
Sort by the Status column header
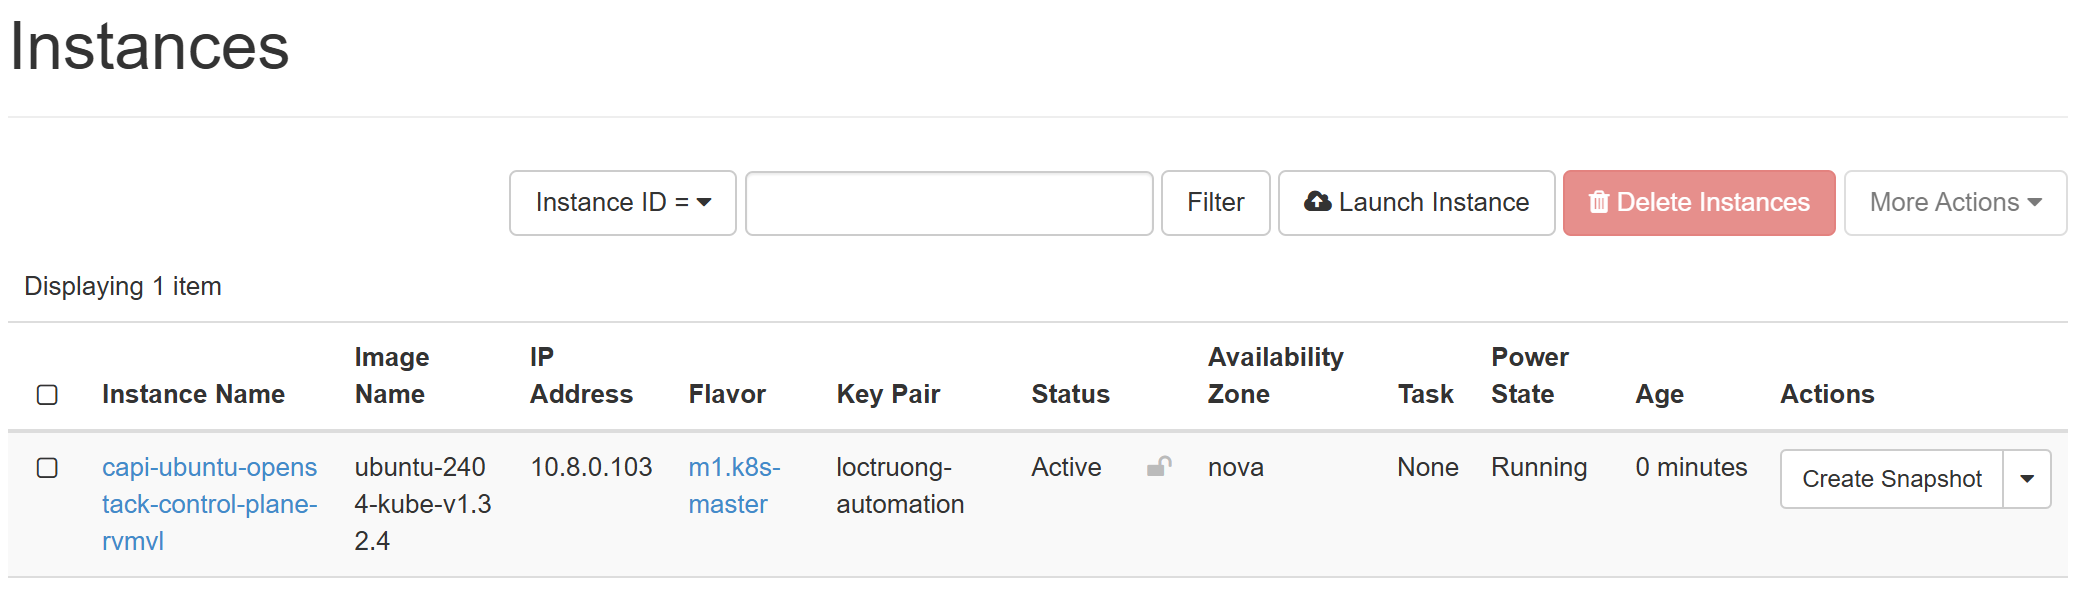coord(1070,394)
